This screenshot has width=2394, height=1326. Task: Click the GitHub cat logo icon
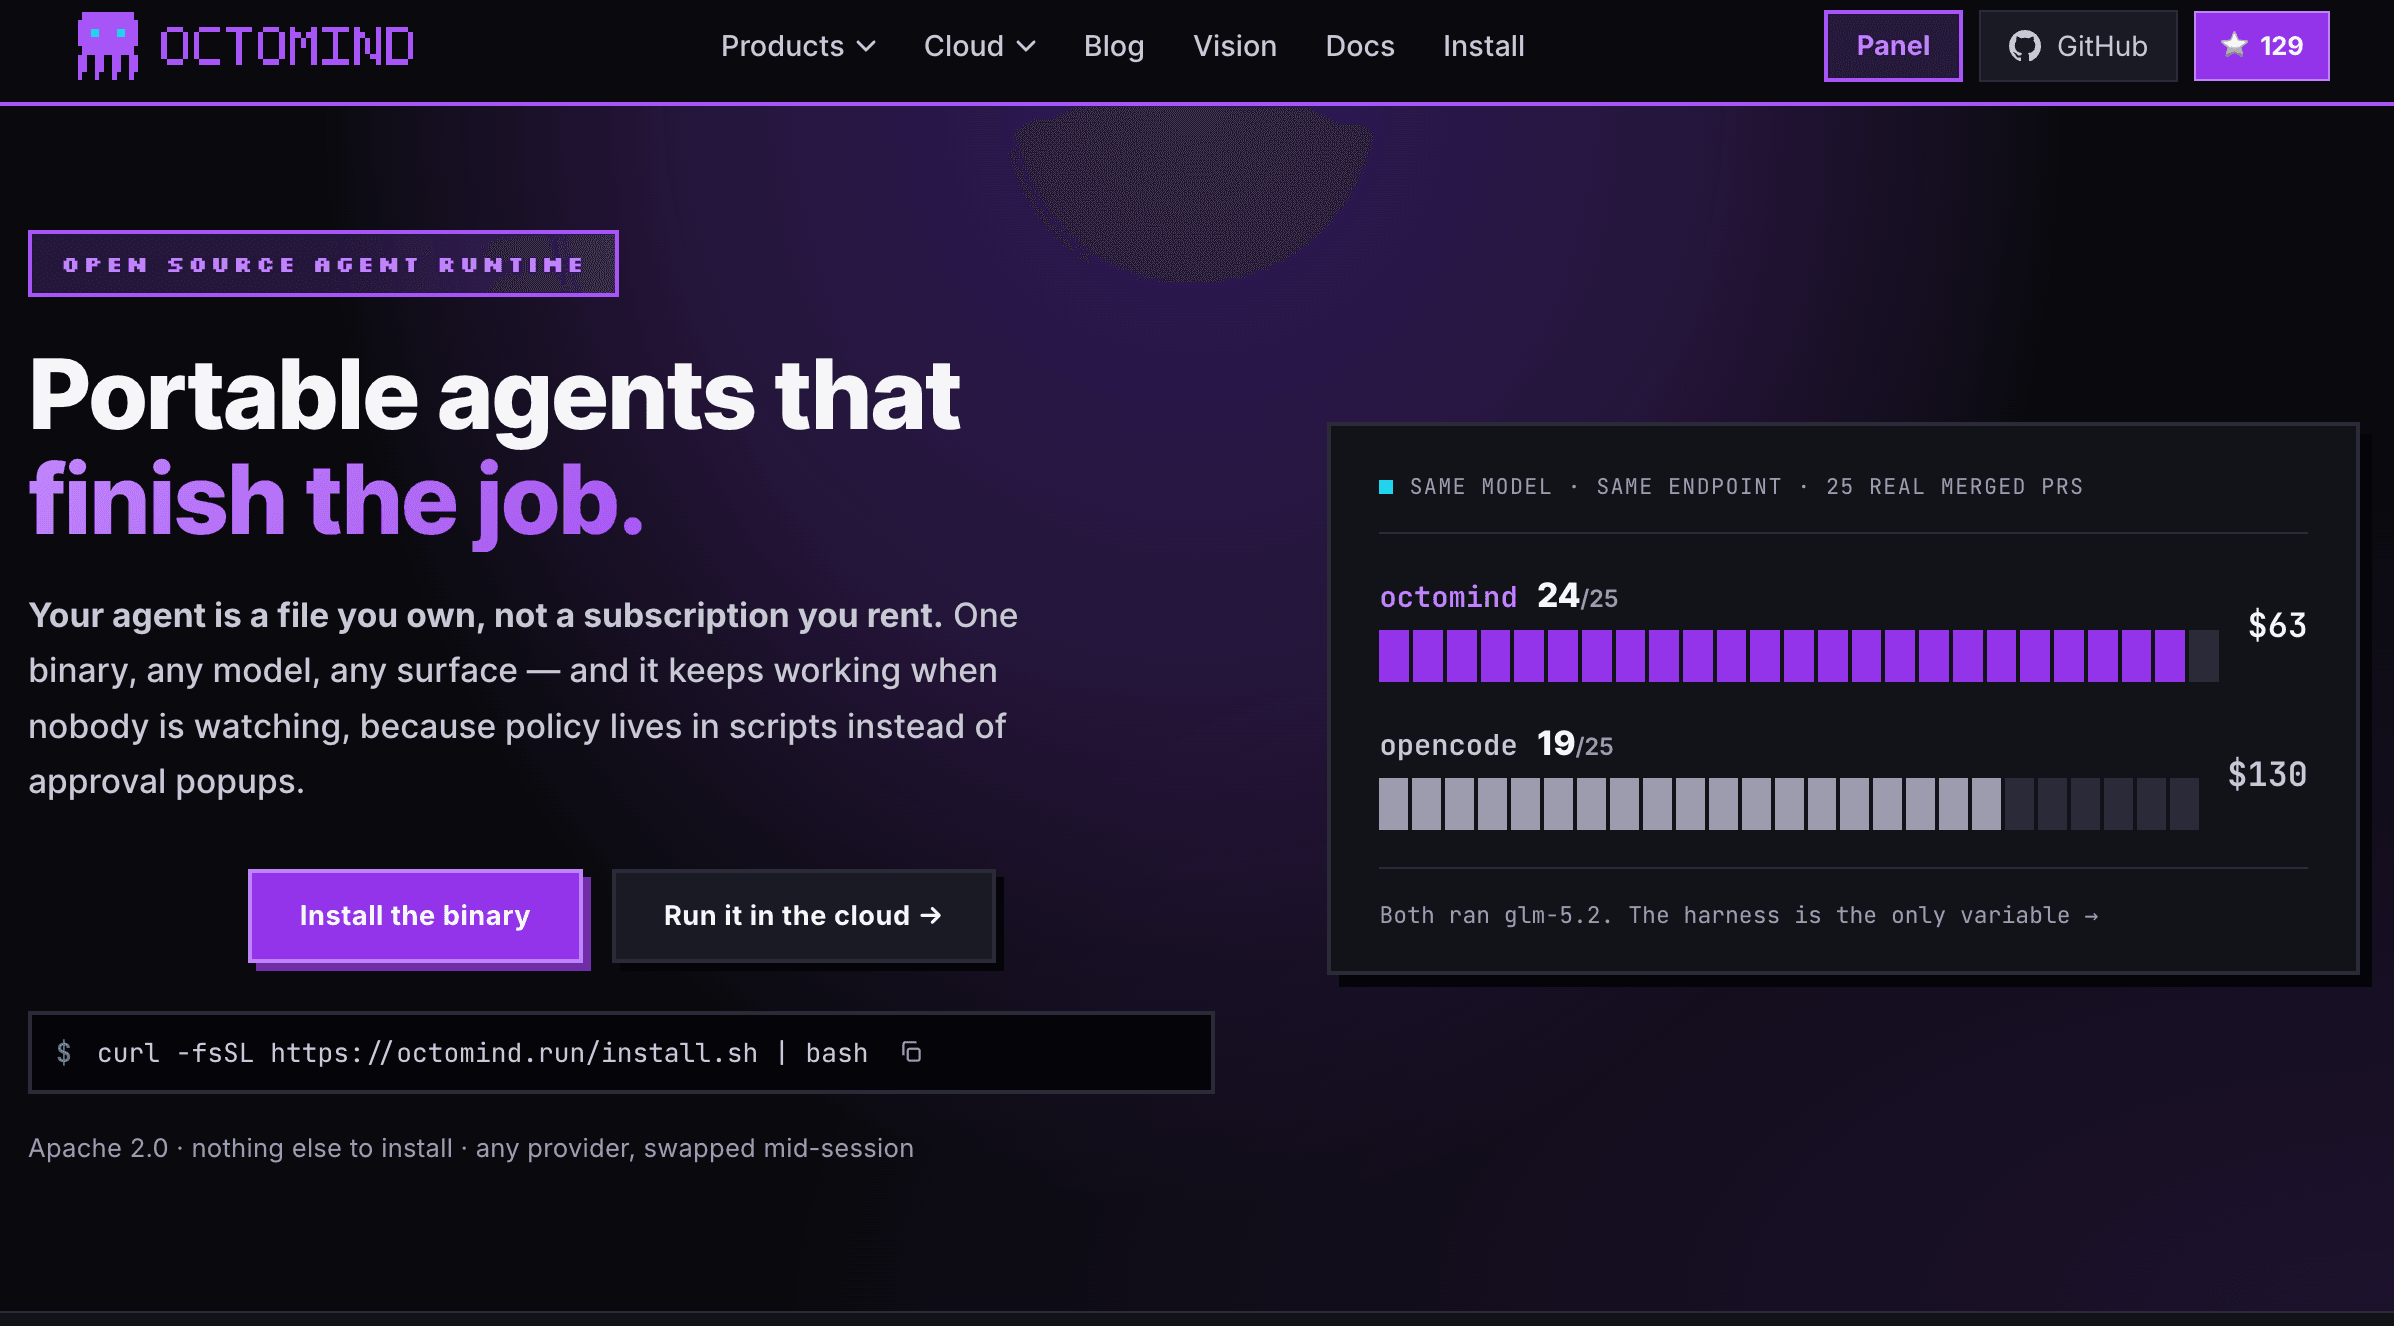click(x=2025, y=46)
